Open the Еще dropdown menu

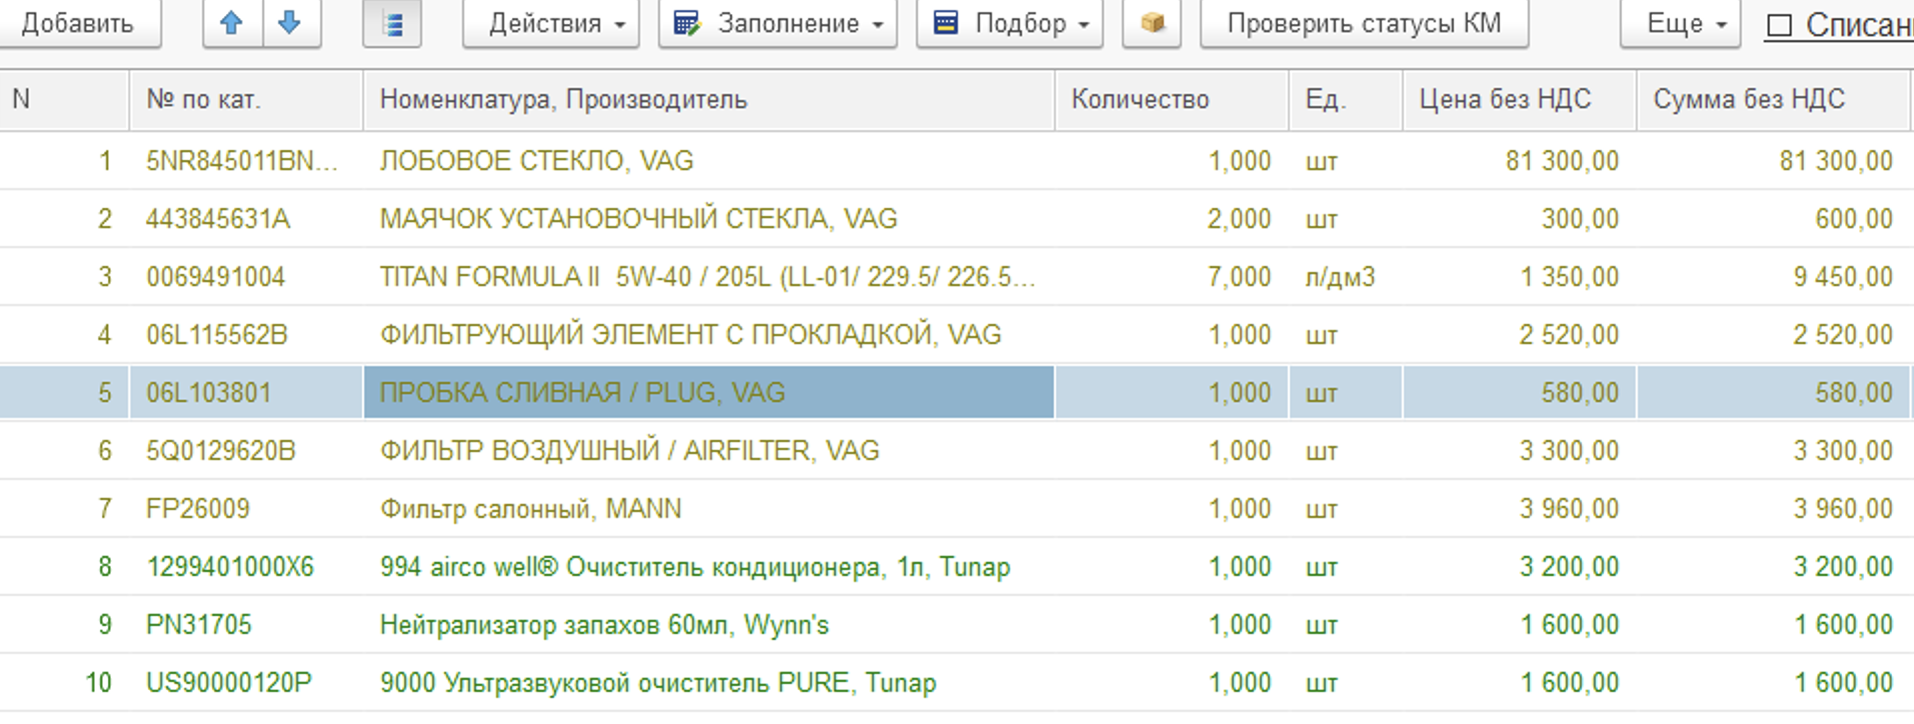tap(1680, 23)
